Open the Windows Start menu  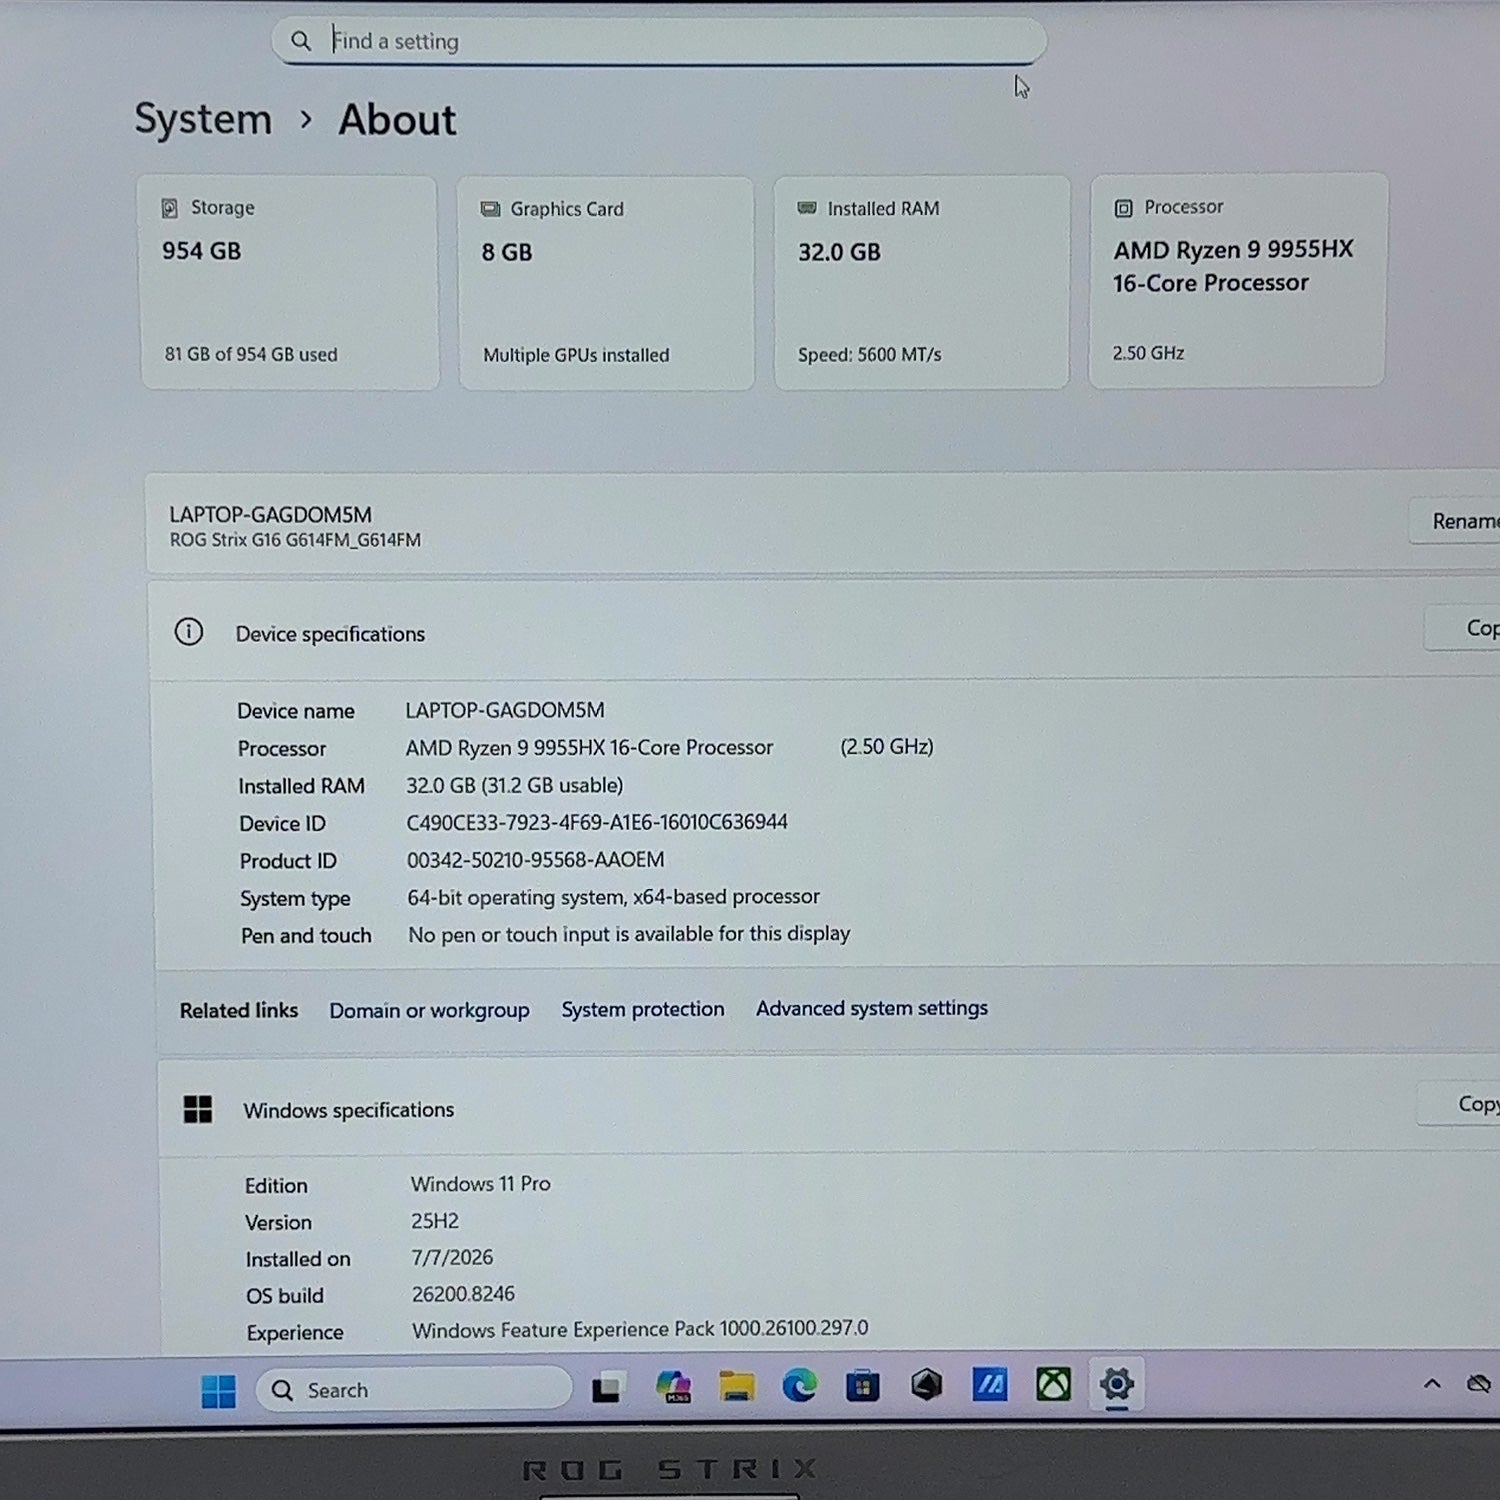218,1390
